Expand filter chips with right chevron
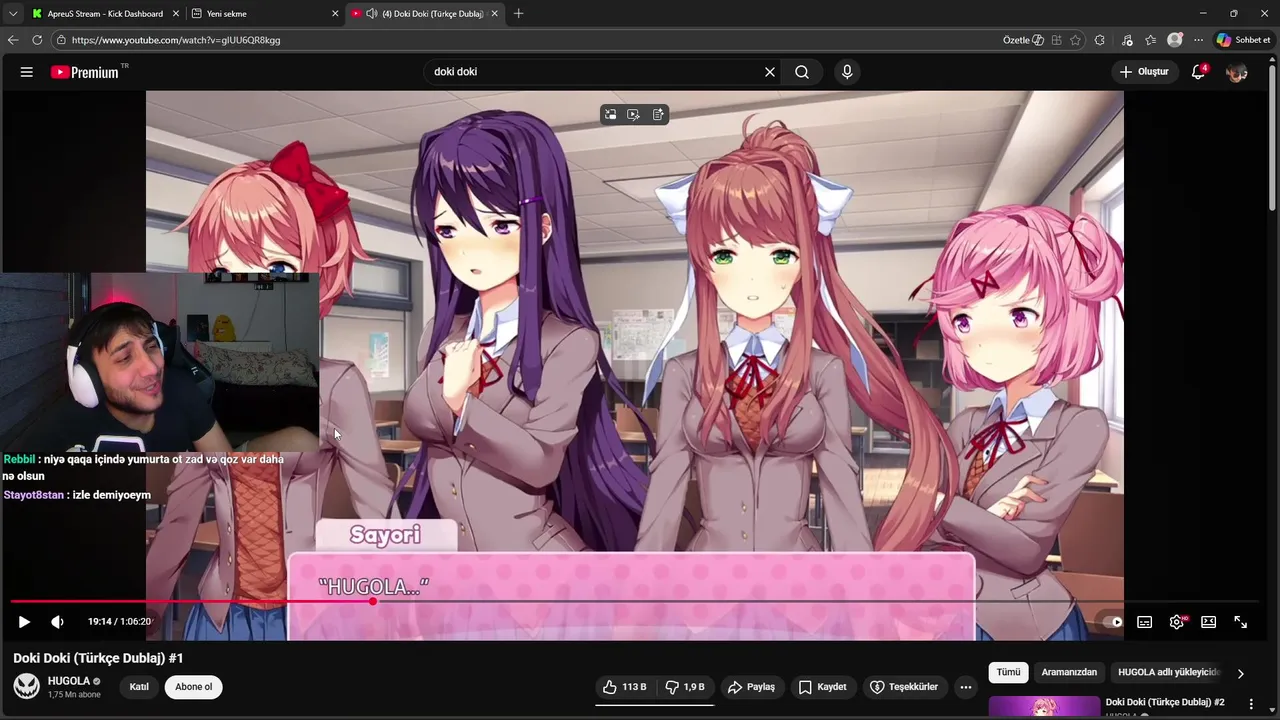 [1240, 674]
